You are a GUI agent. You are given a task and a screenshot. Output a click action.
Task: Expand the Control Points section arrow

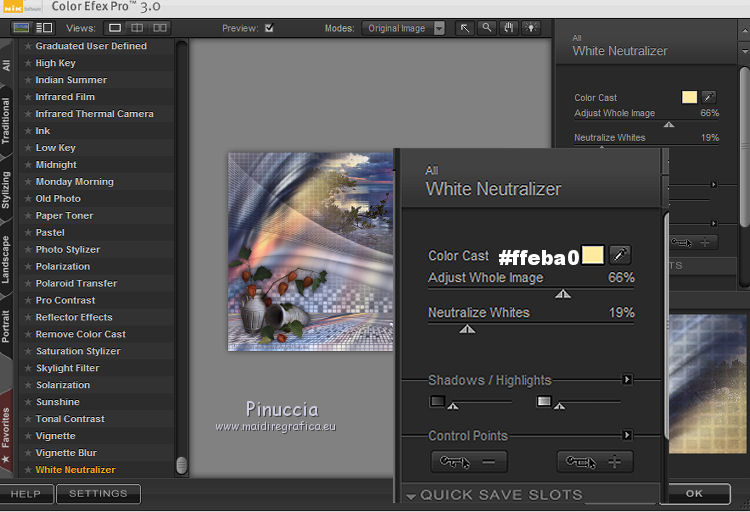tap(627, 435)
